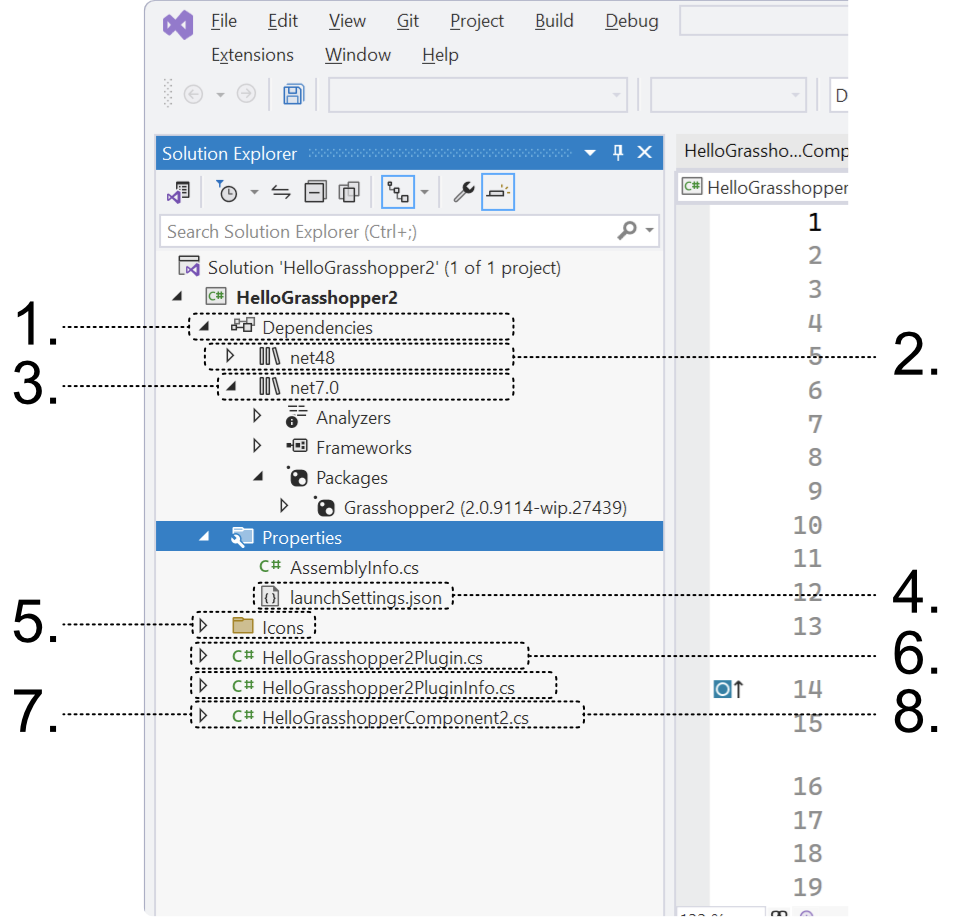Toggle the Show All Files icon
The image size is (967, 917).
349,192
